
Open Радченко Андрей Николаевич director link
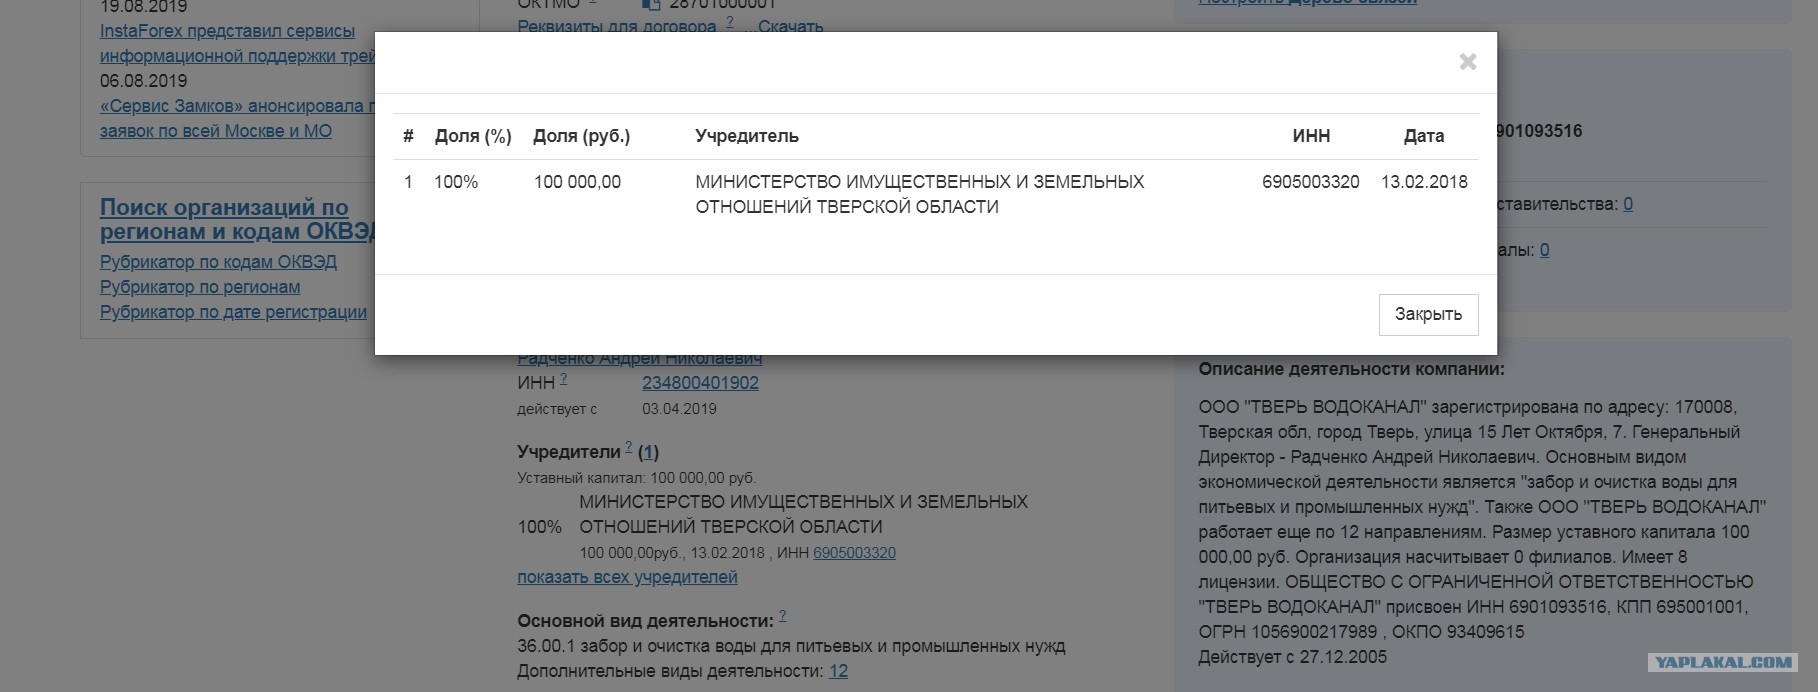(639, 359)
